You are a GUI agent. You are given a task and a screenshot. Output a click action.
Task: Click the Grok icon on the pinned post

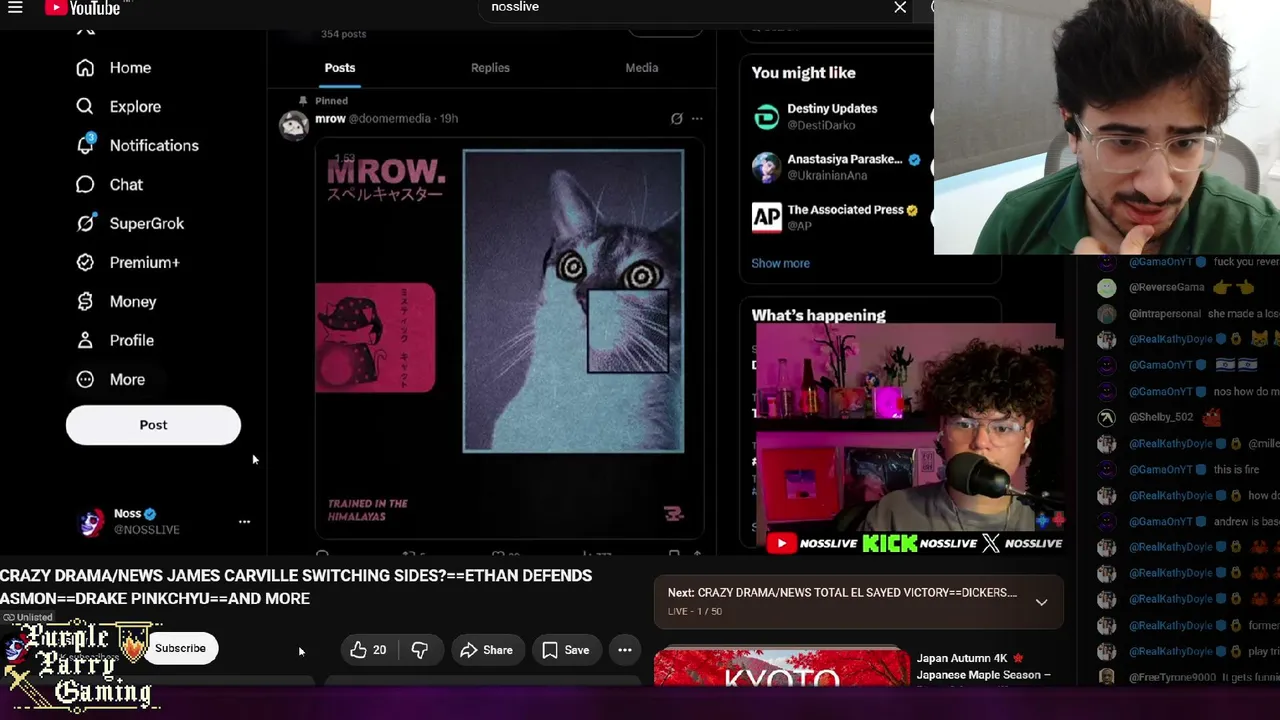(x=677, y=119)
